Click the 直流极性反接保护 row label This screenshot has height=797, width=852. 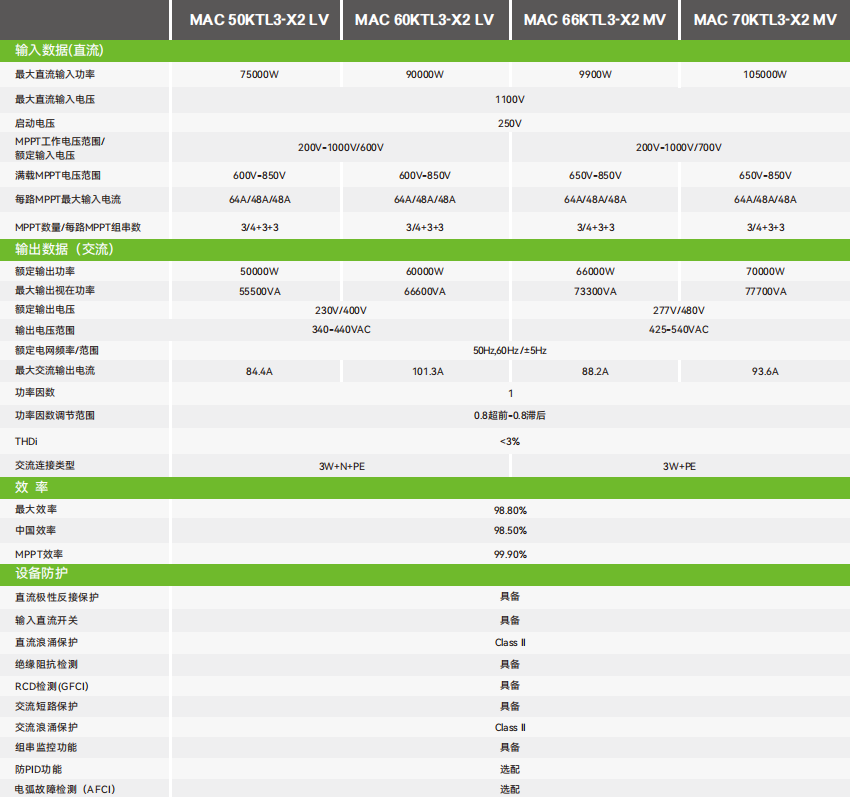(57, 598)
